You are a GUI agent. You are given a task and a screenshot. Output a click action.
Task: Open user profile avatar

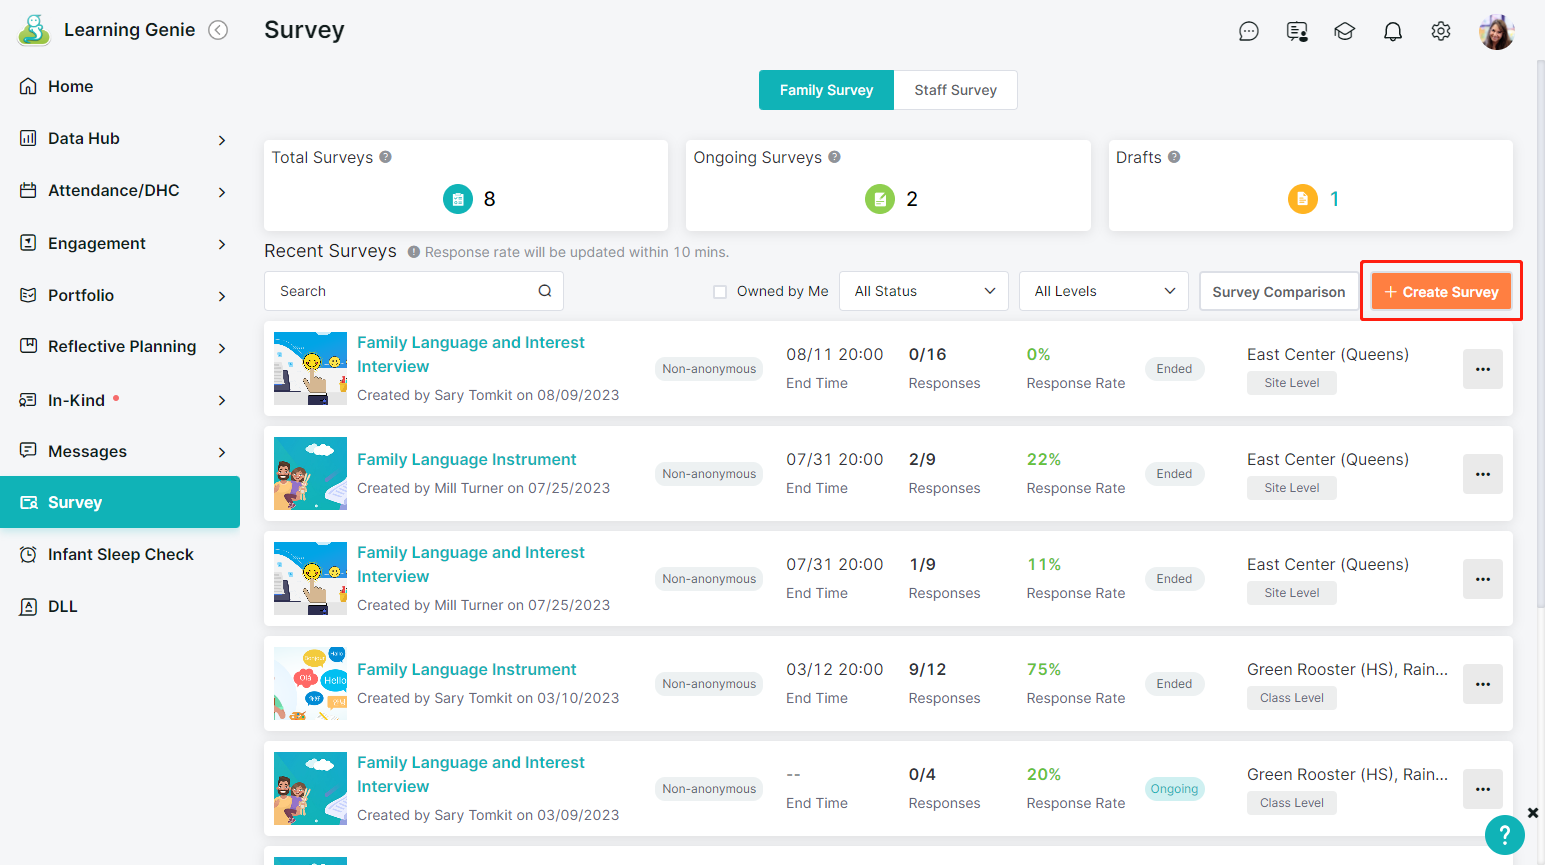(x=1496, y=32)
